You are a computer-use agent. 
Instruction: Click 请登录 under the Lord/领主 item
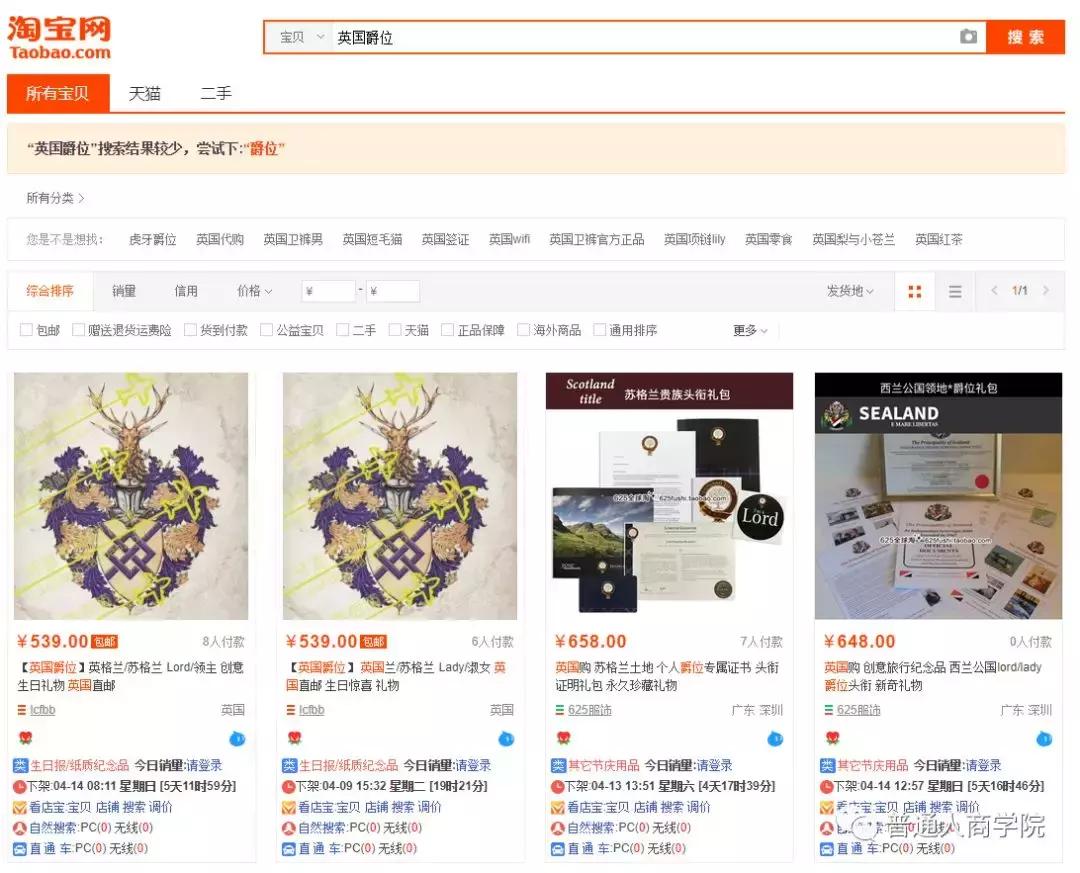203,766
